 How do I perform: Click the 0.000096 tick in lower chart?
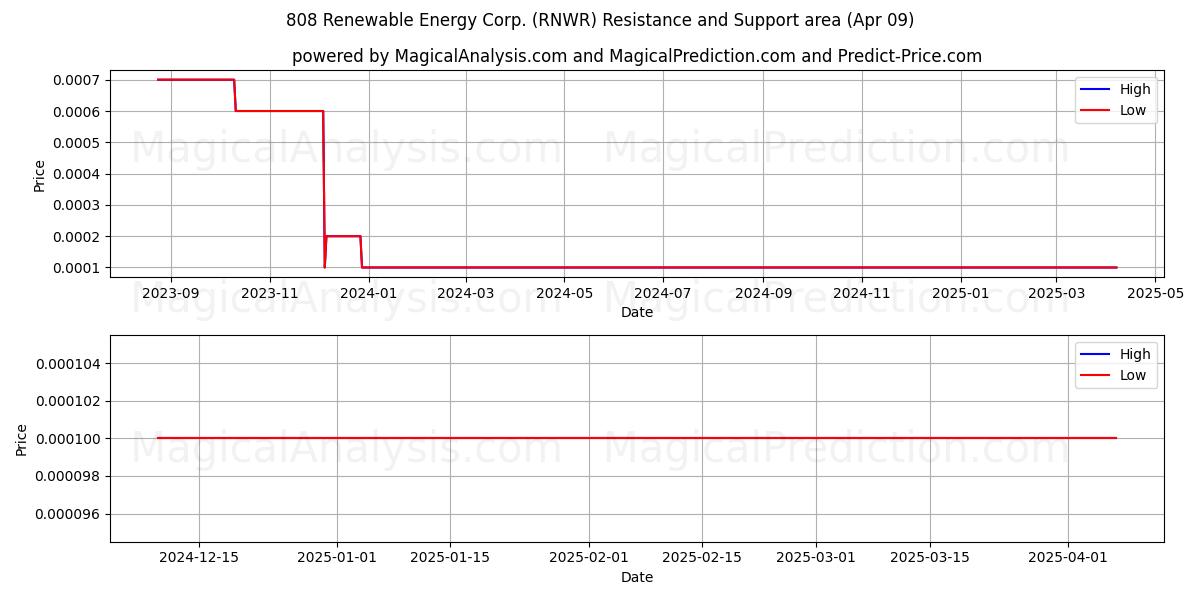pyautogui.click(x=69, y=514)
